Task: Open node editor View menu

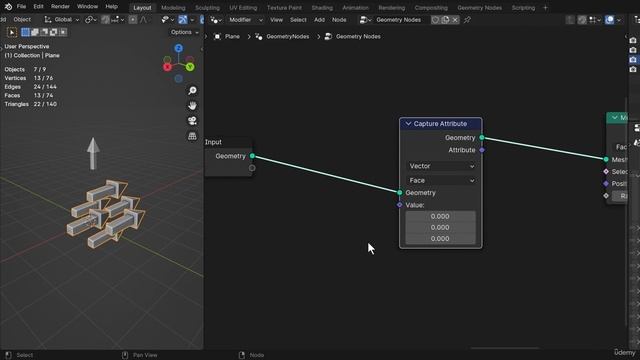Action: click(x=276, y=20)
